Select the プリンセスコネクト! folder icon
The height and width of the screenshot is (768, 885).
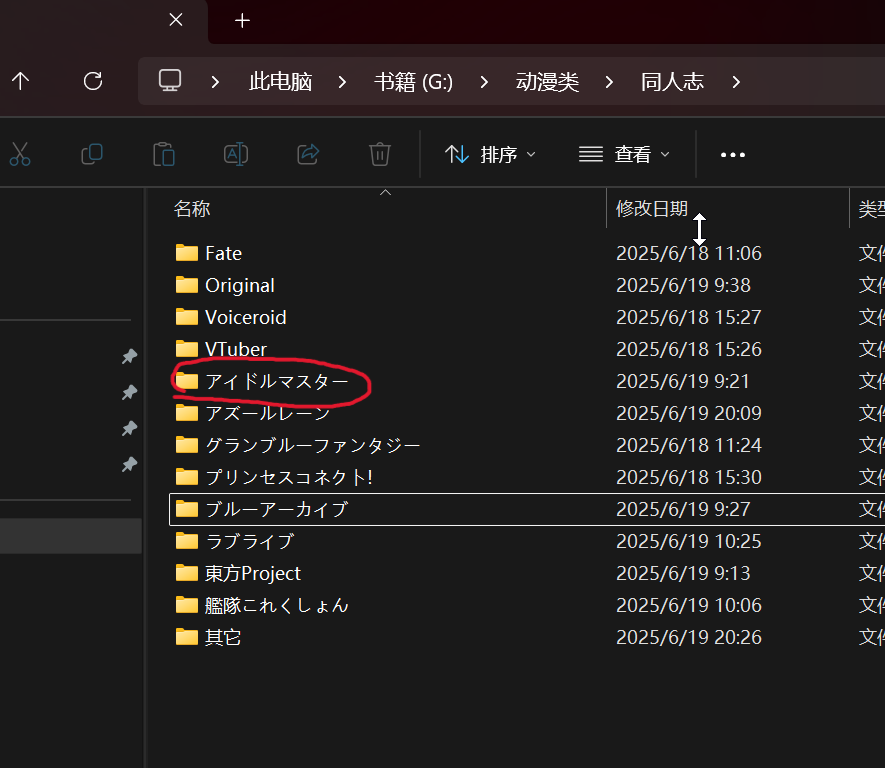click(187, 477)
